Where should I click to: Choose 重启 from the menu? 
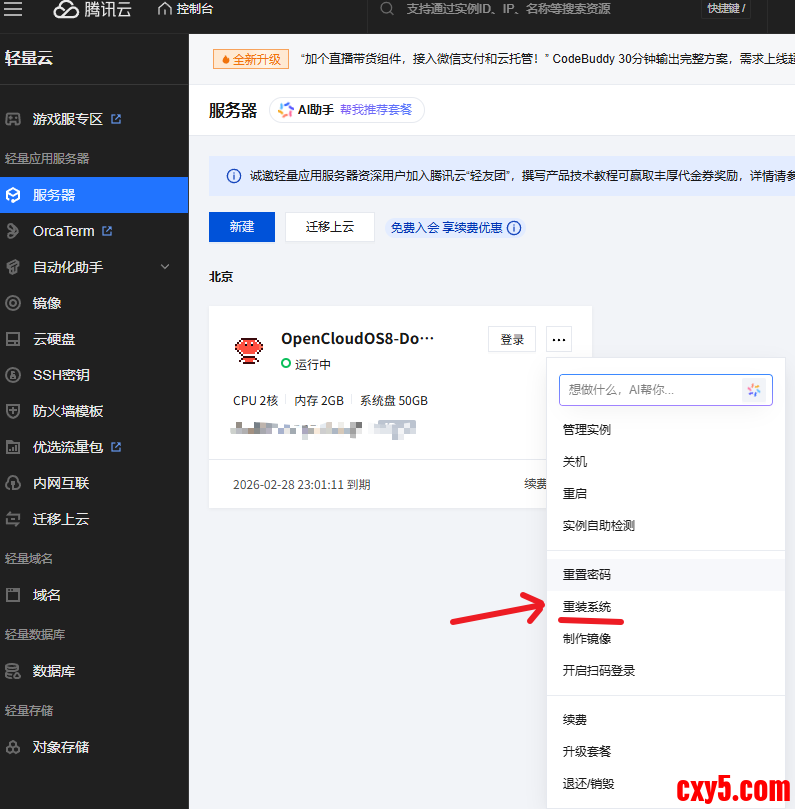(x=666, y=493)
